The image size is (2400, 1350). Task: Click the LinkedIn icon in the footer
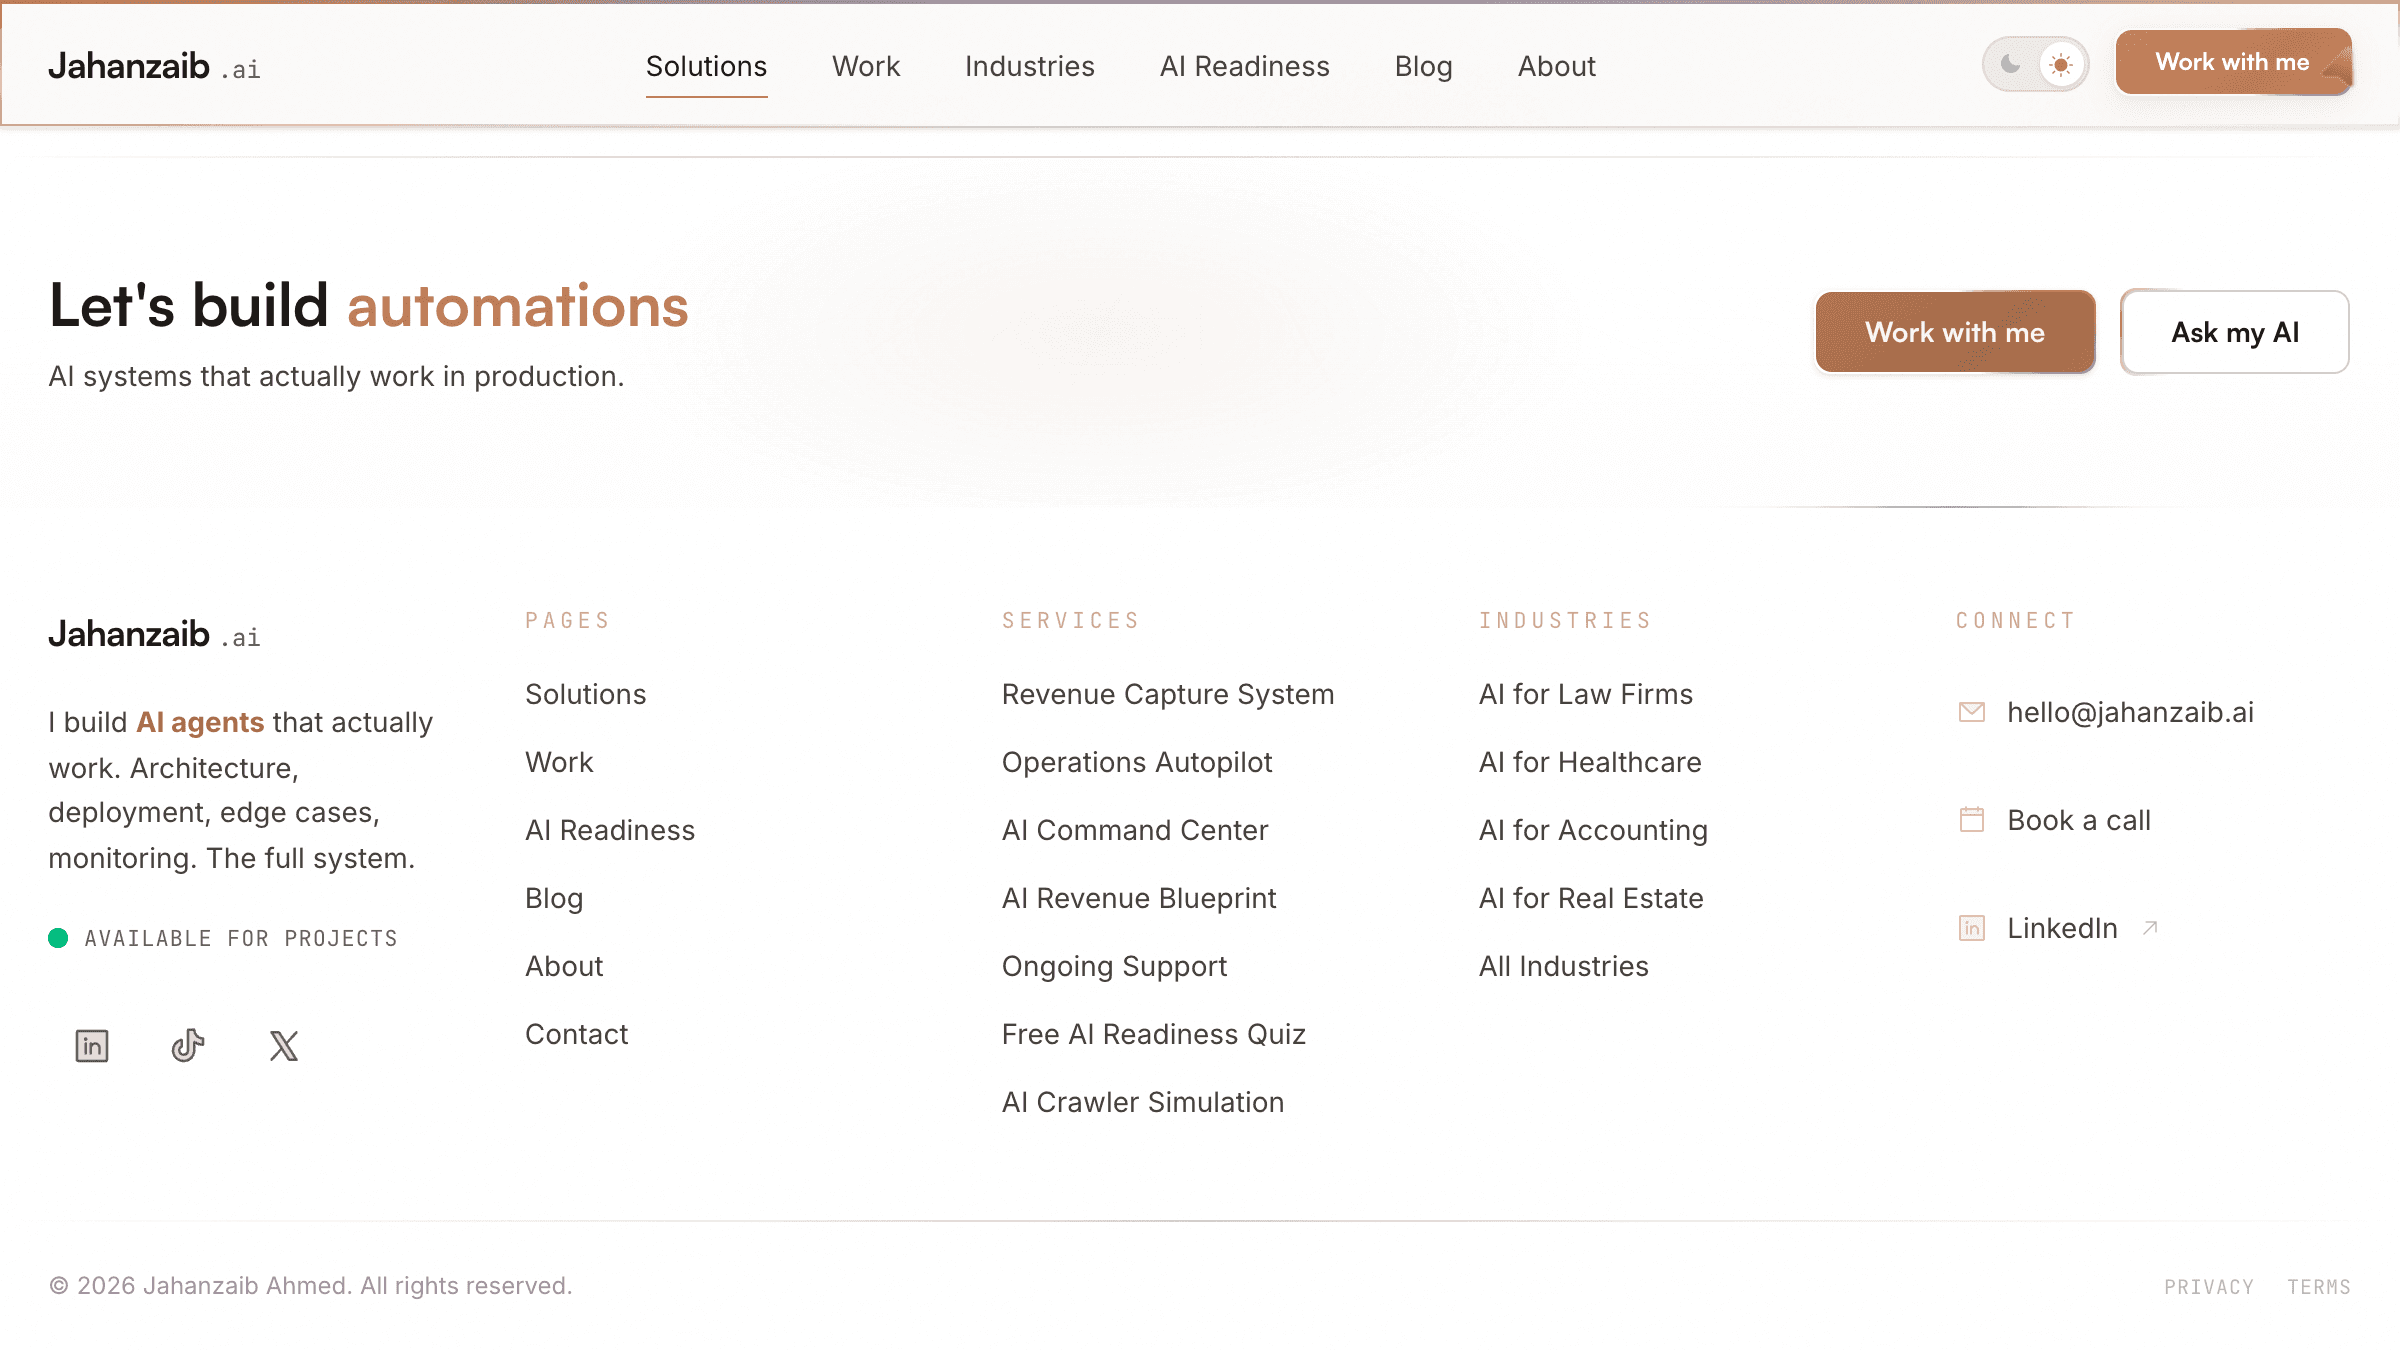click(91, 1045)
